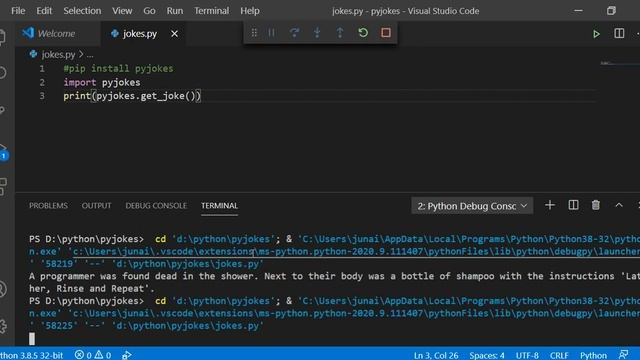Open the Go menu

(149, 11)
